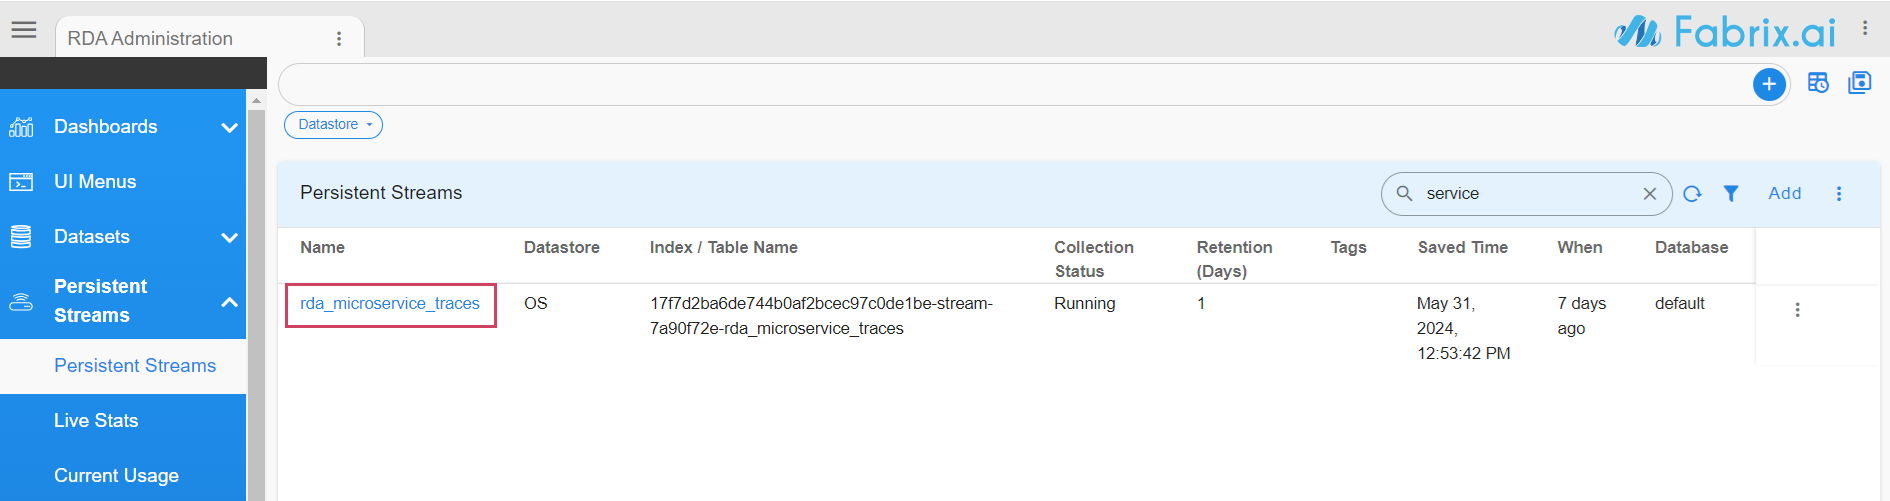
Task: Open Live Stats sidebar item
Action: coord(96,421)
